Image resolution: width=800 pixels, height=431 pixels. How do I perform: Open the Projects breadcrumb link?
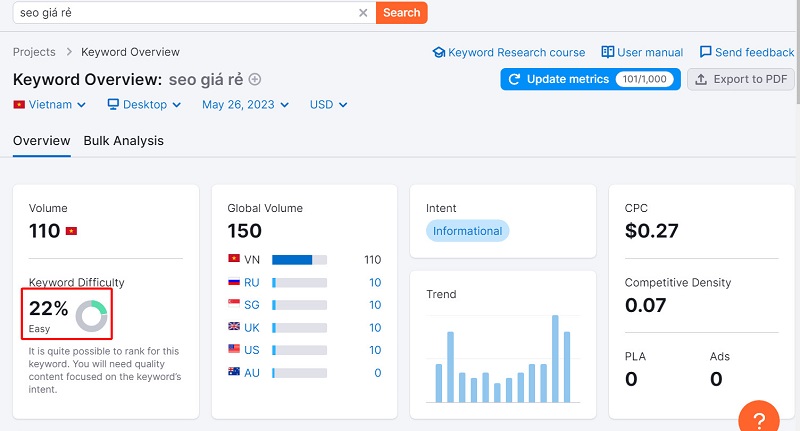click(x=34, y=52)
